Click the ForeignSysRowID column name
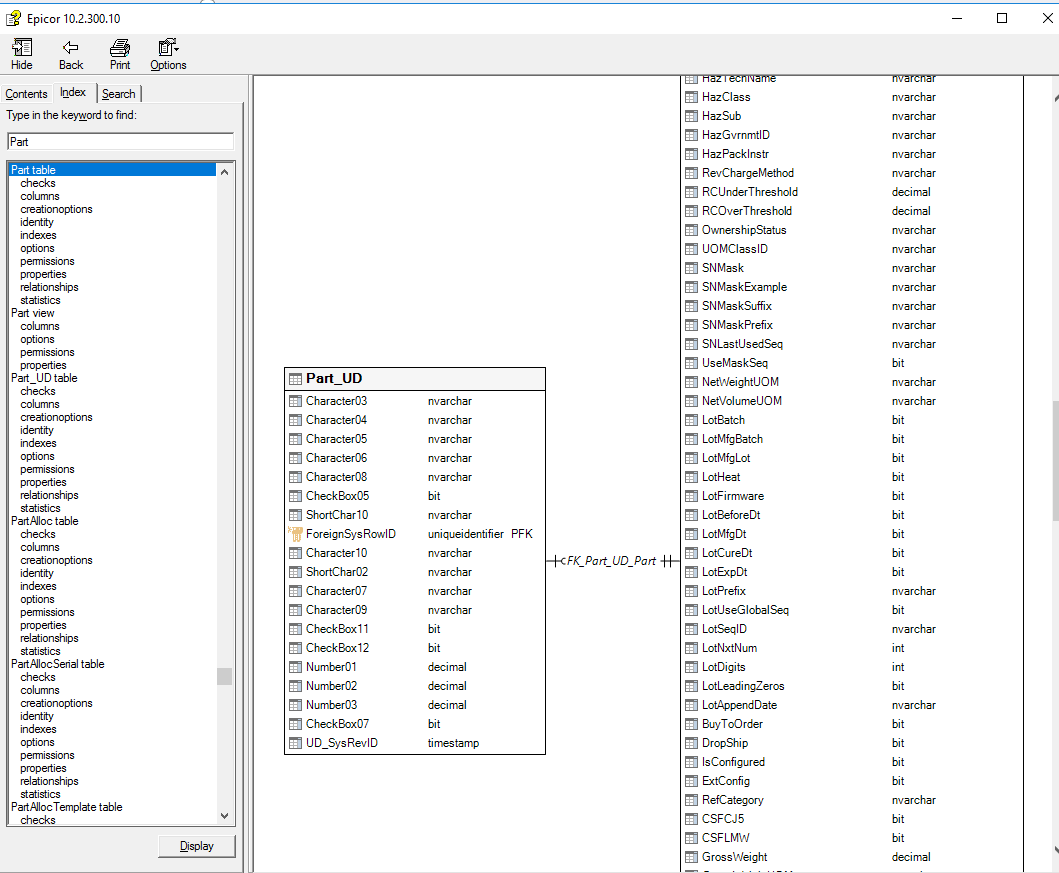 tap(351, 534)
